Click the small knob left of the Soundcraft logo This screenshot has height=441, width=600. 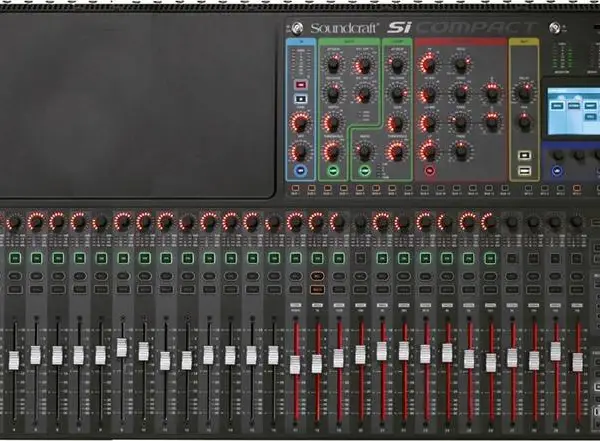297,28
